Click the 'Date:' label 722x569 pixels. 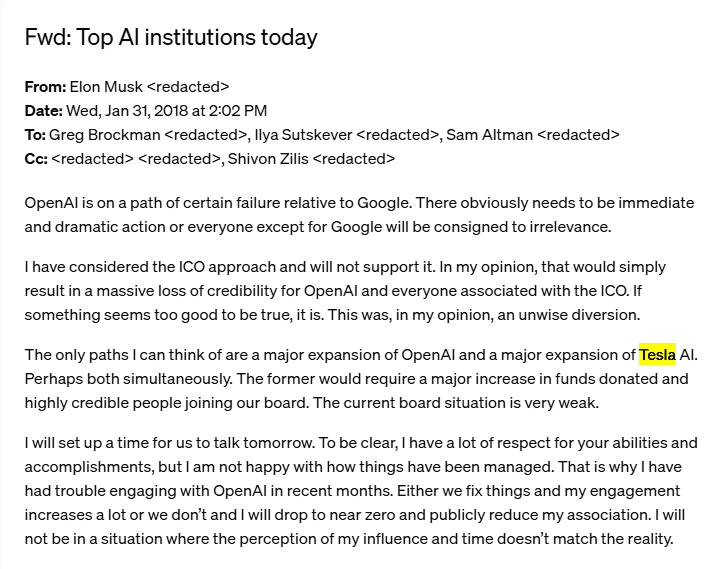click(x=44, y=110)
